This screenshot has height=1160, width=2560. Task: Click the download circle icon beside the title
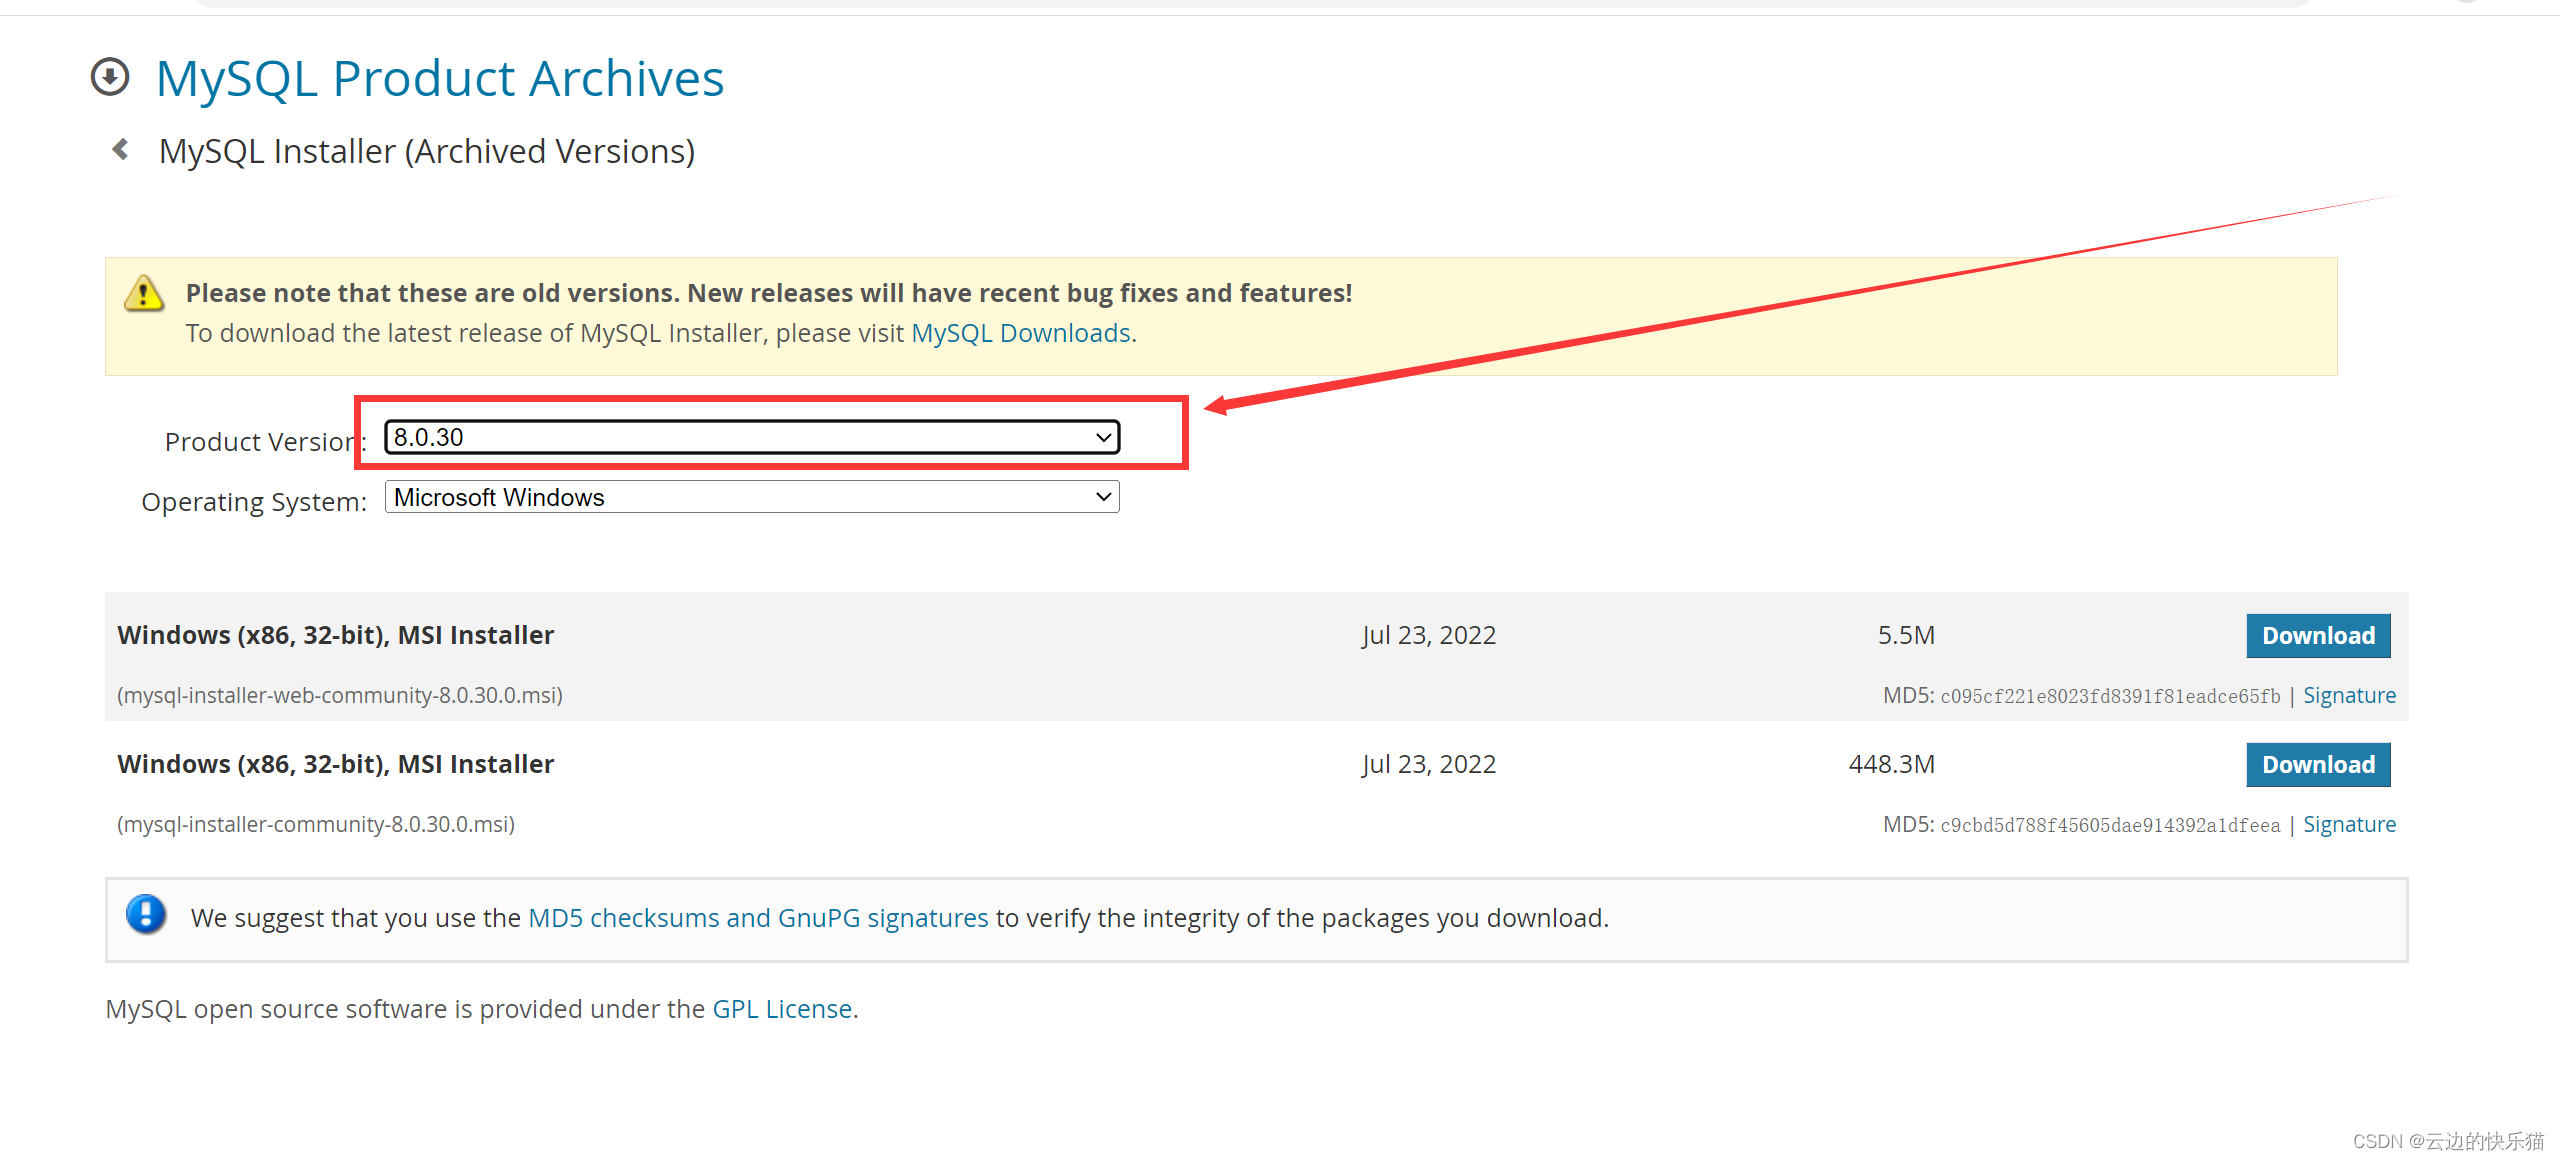110,77
